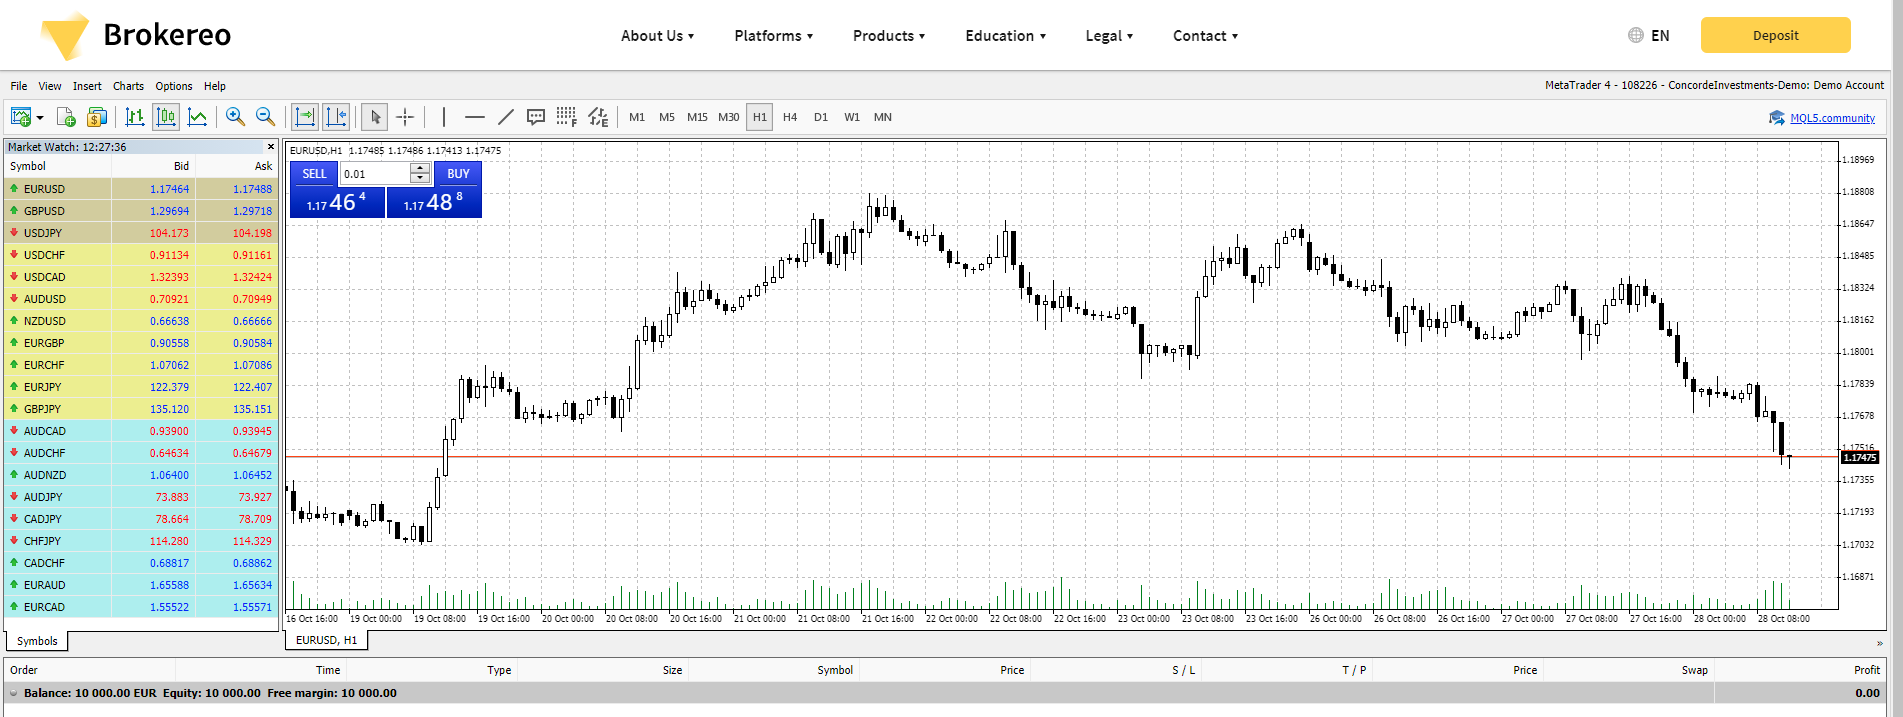Zoom out of the chart
The height and width of the screenshot is (717, 1903).
[x=265, y=117]
